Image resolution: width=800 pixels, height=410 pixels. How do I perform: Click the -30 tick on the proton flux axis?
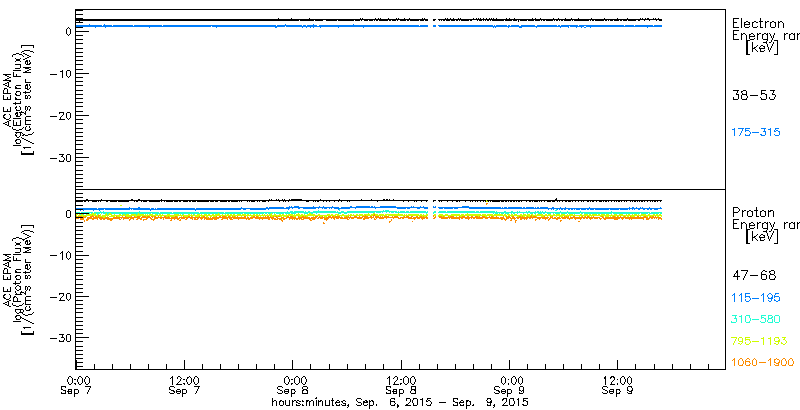(x=60, y=338)
